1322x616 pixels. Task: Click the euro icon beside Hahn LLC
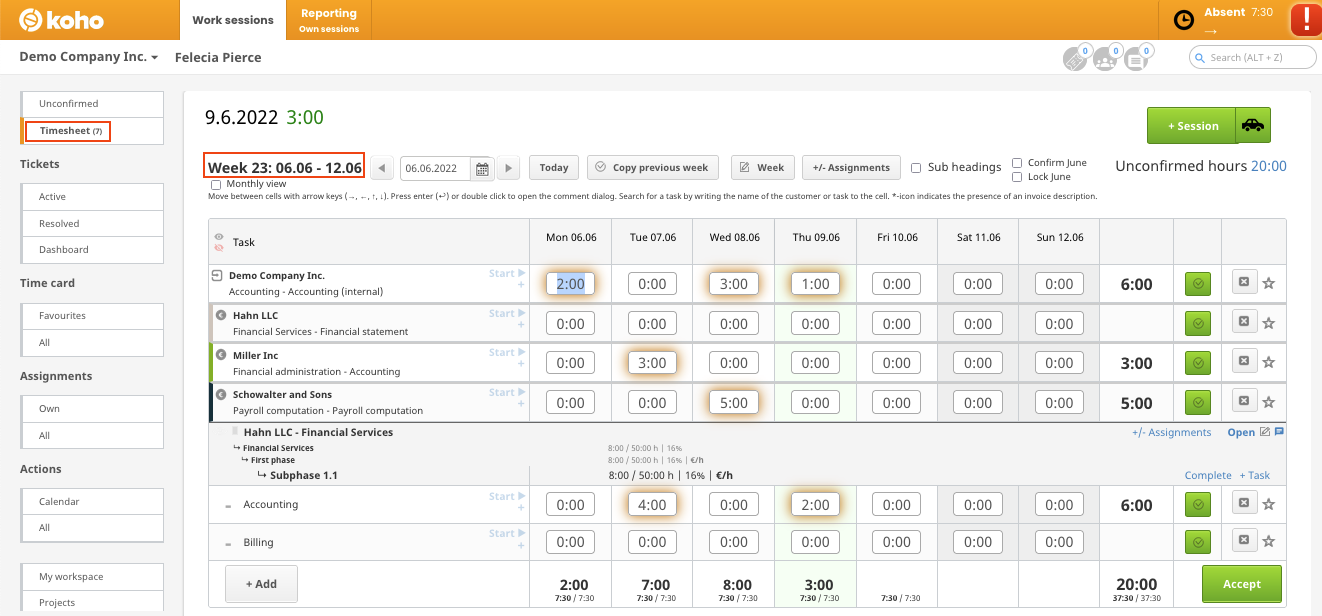tap(221, 315)
